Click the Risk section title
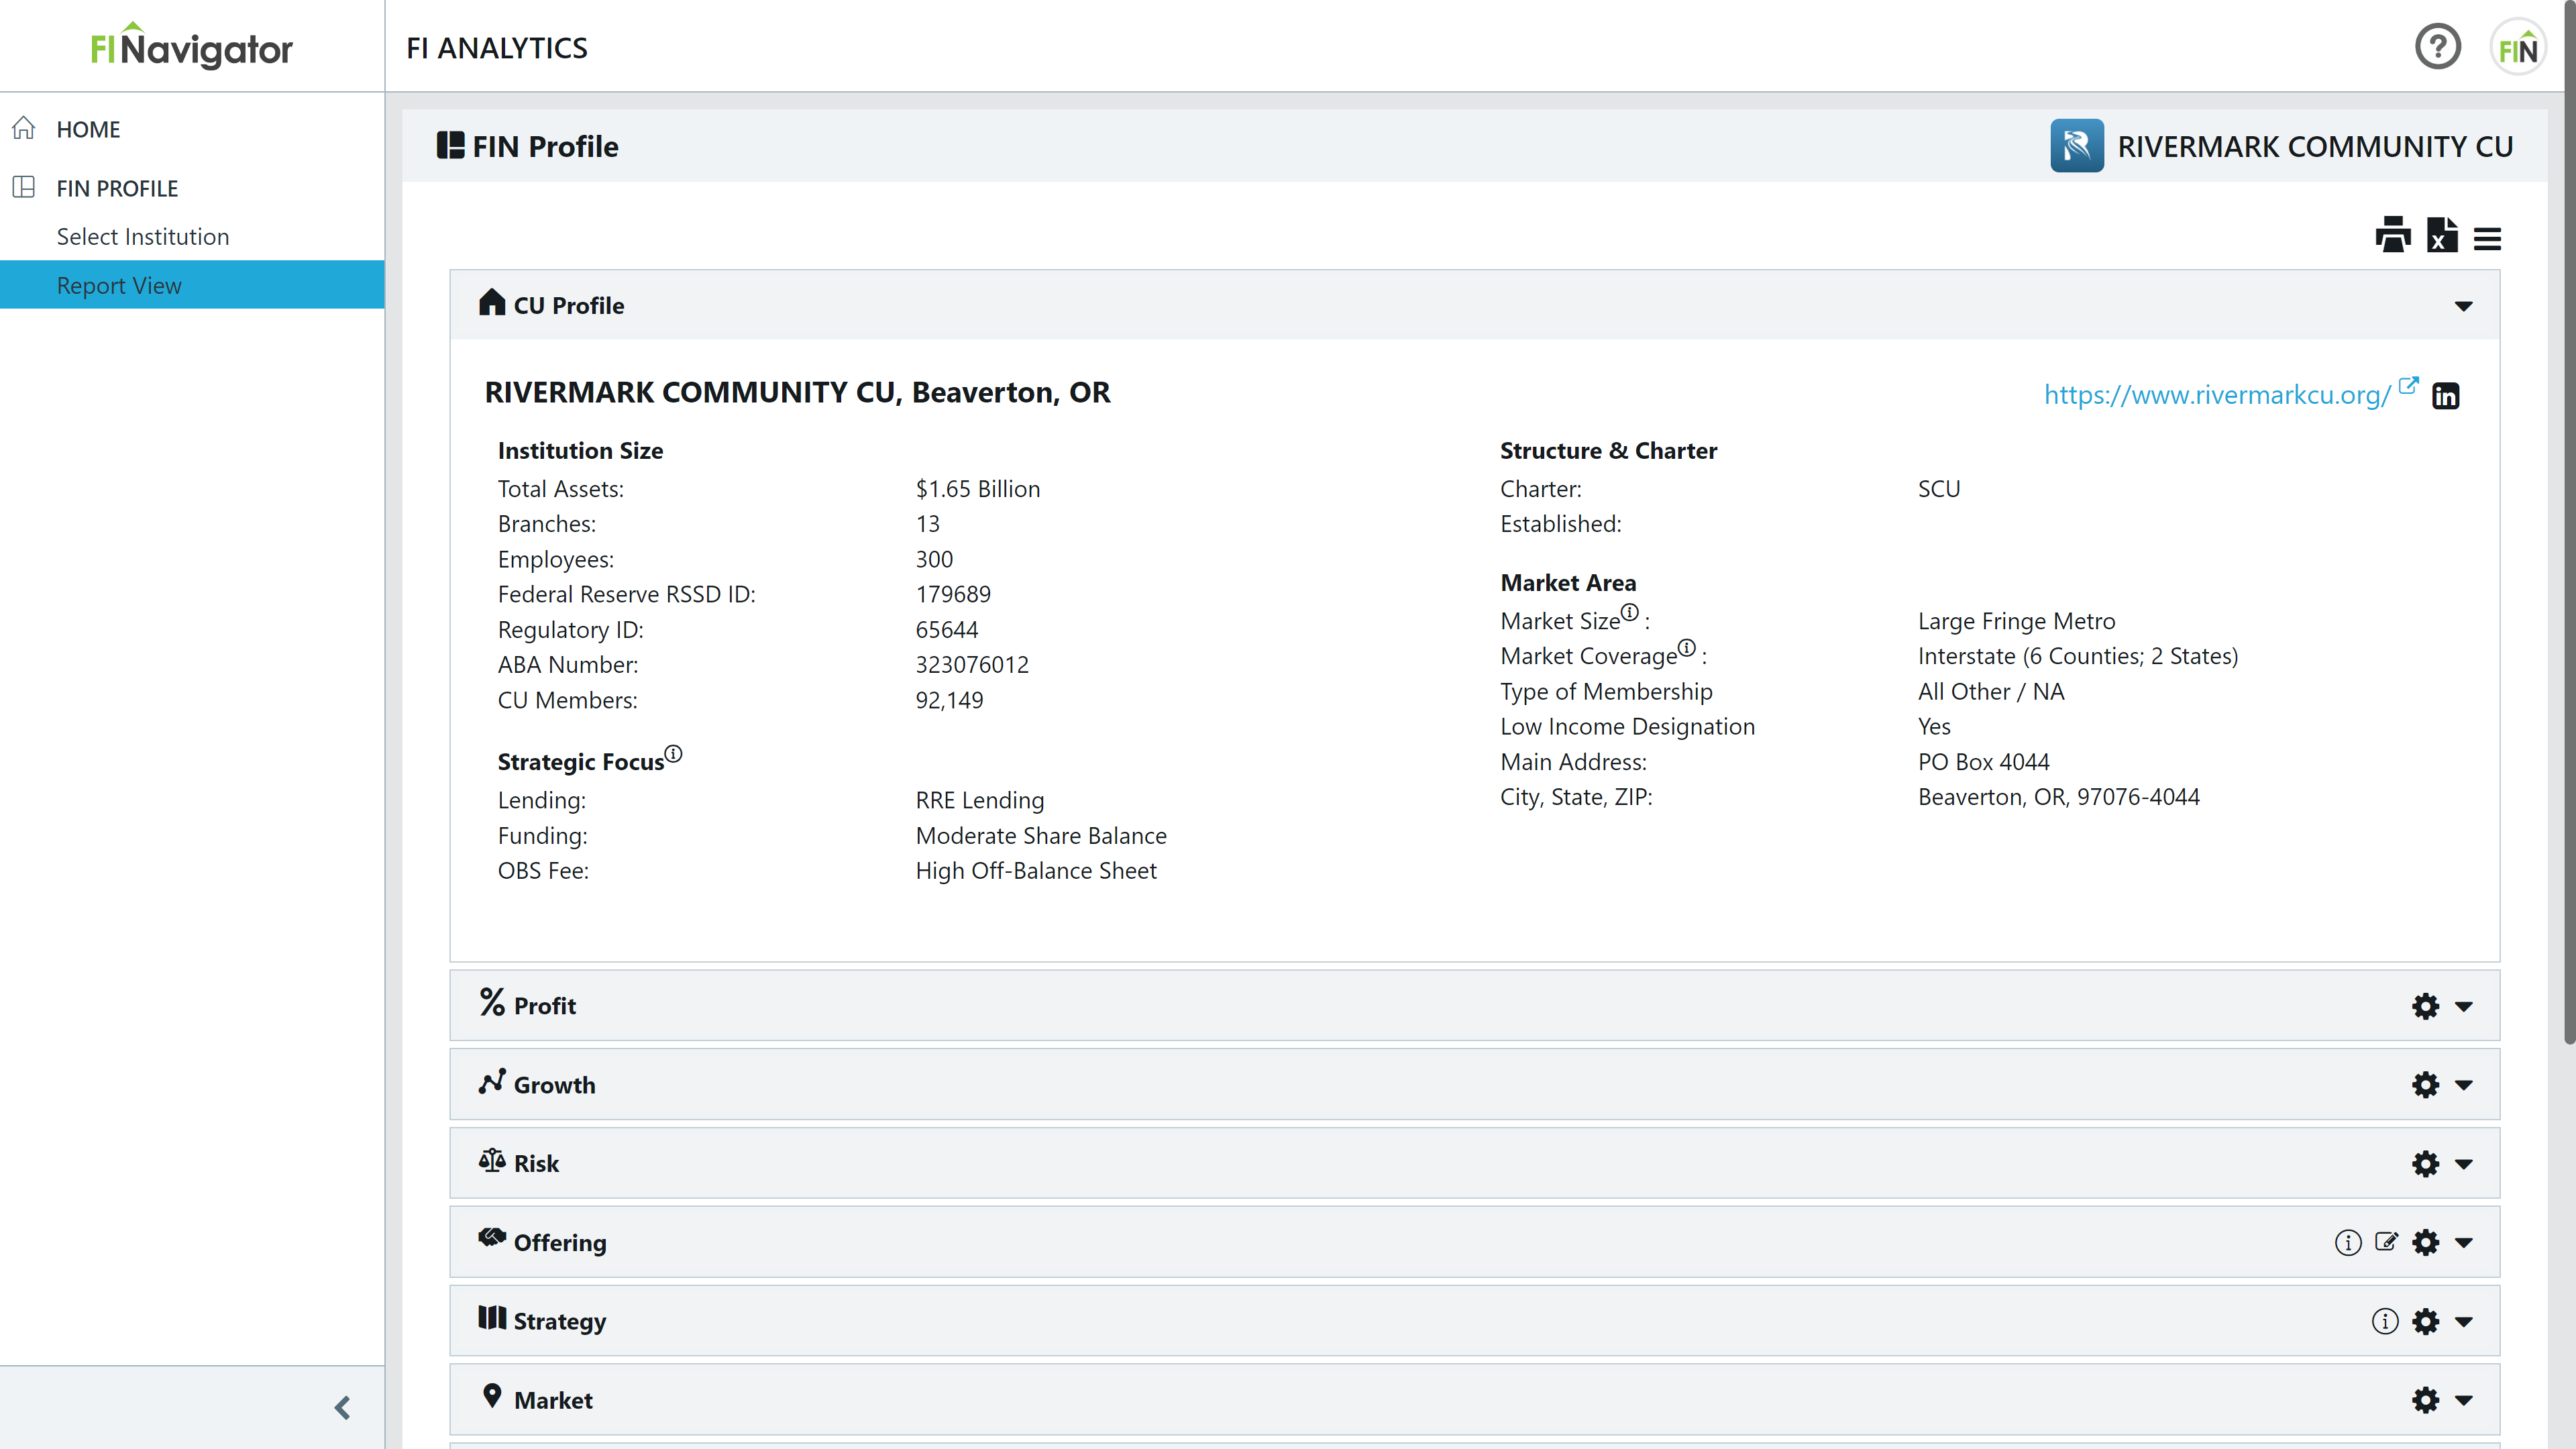The width and height of the screenshot is (2576, 1449). click(x=536, y=1163)
